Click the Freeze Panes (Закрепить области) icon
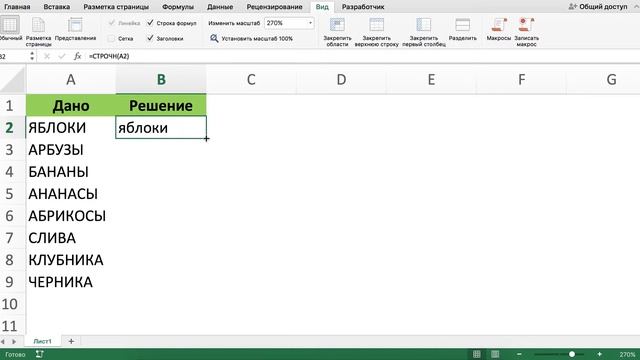 point(337,25)
